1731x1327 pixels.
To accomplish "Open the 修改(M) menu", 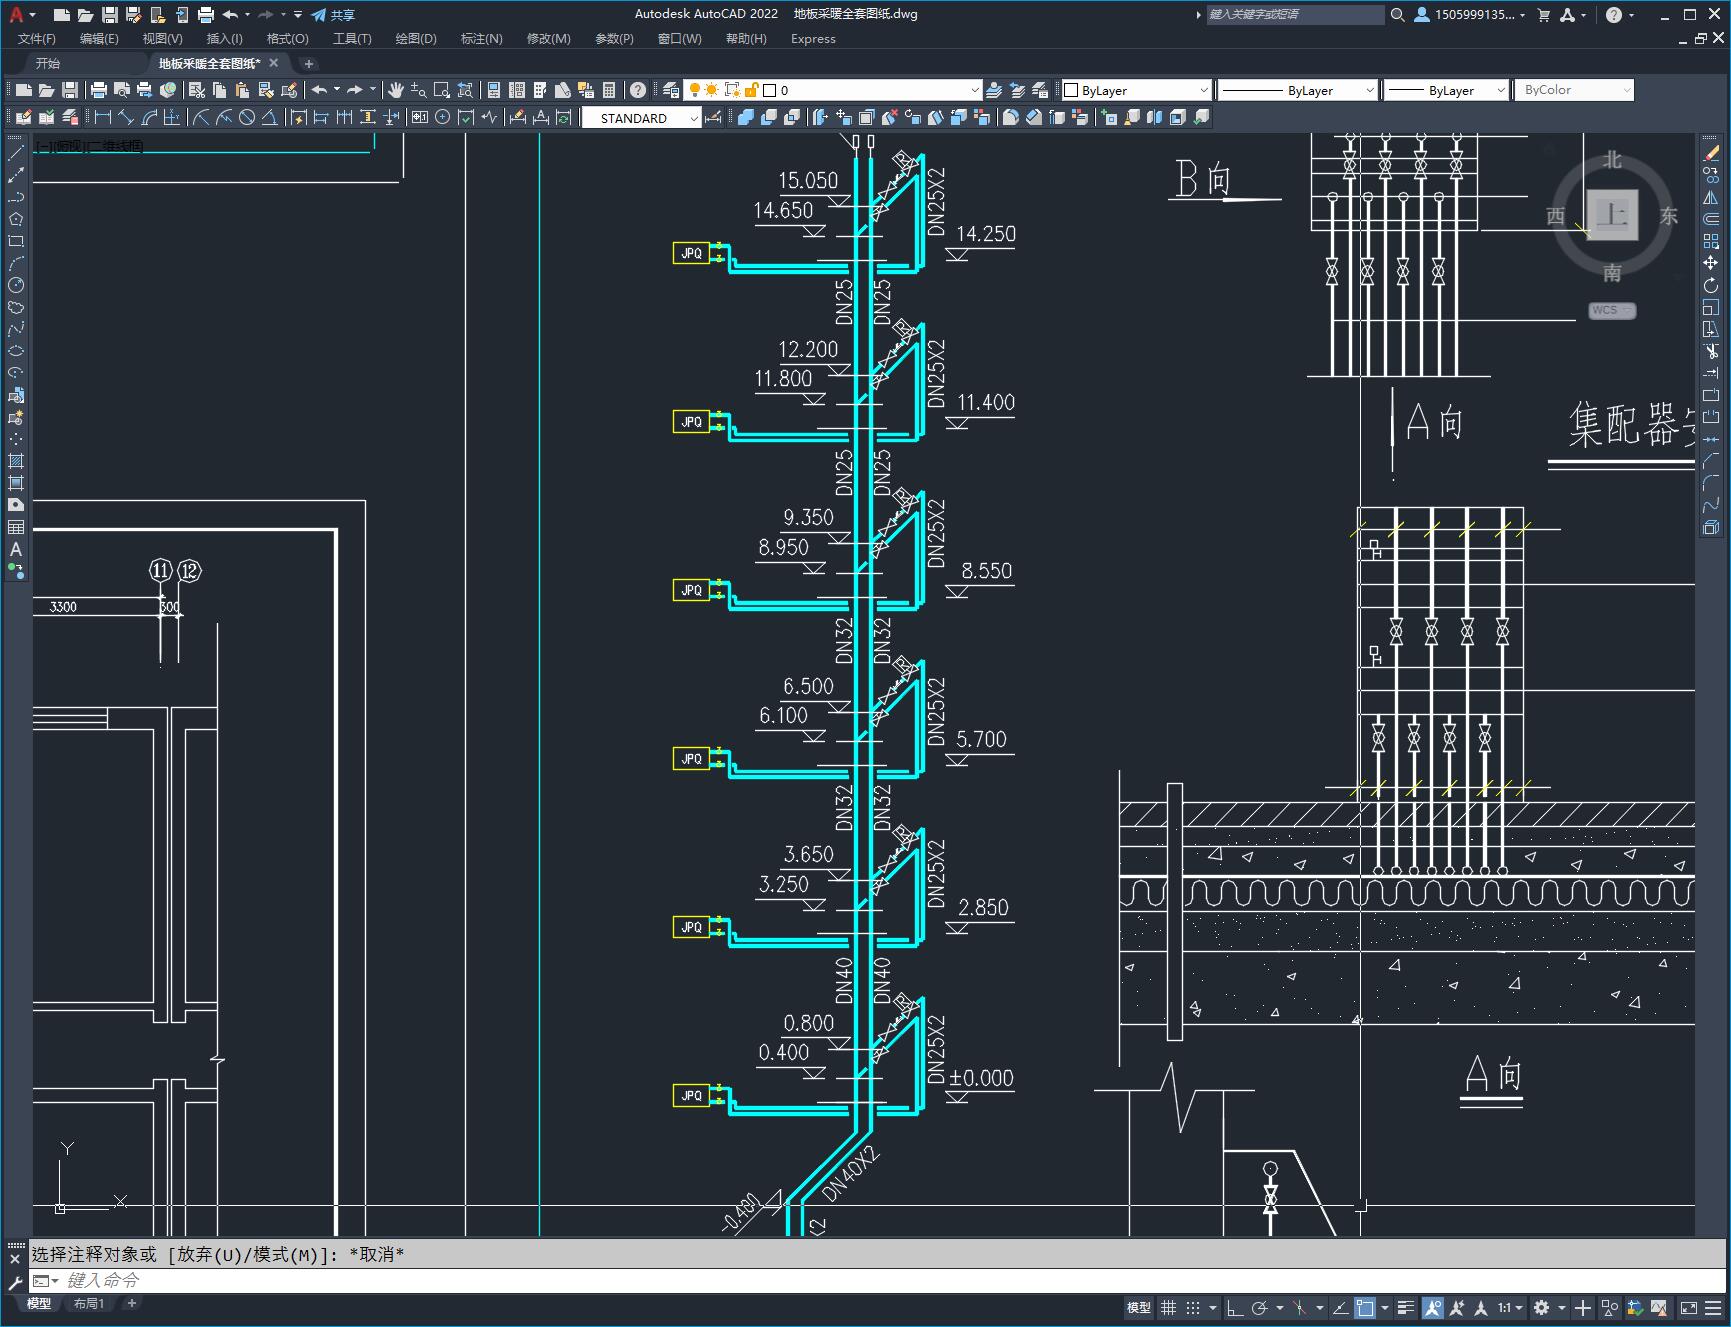I will point(548,38).
